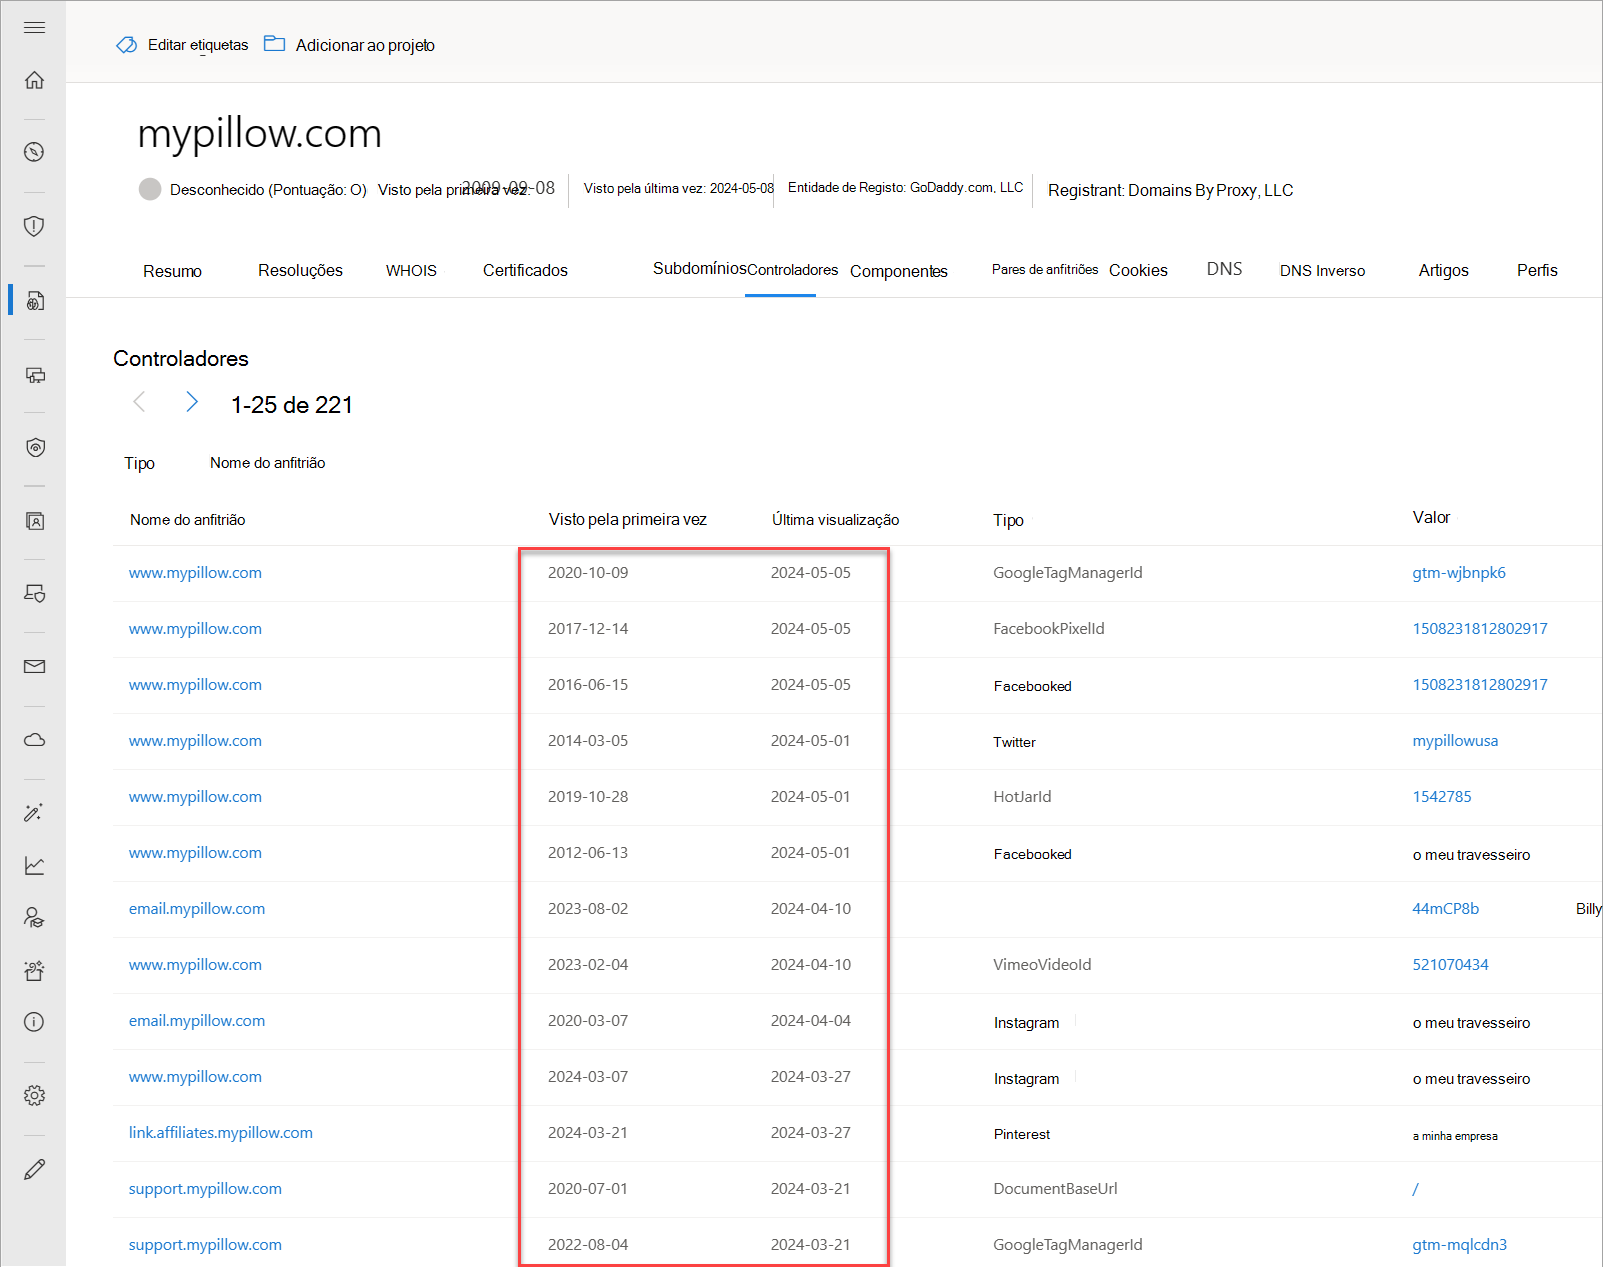Image resolution: width=1603 pixels, height=1267 pixels.
Task: Open value link gtm-wjbnpk6
Action: pos(1459,573)
